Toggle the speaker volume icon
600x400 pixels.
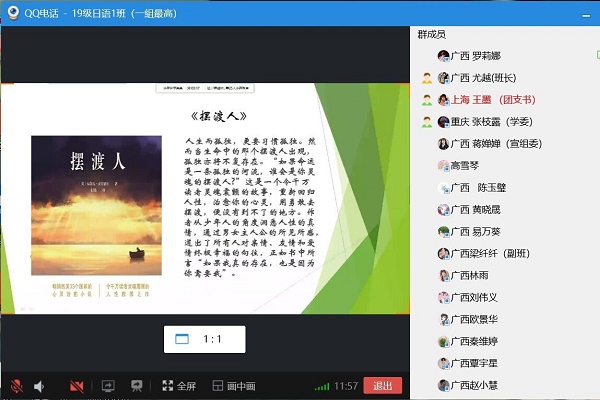click(39, 386)
